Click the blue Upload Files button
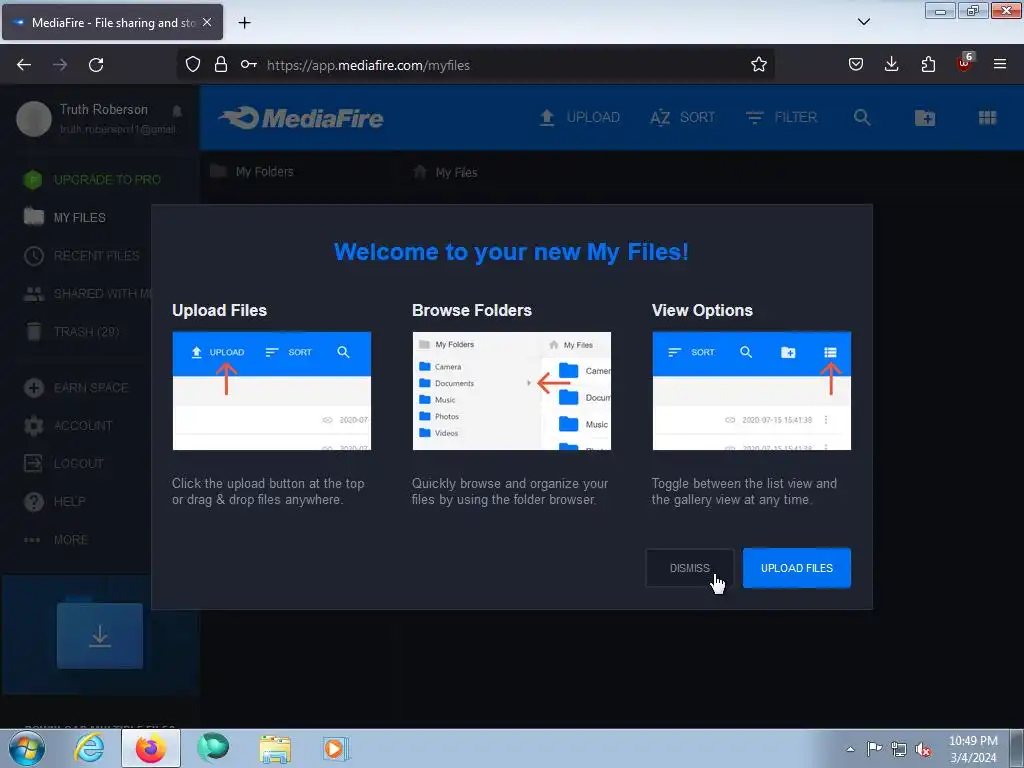 tap(796, 568)
